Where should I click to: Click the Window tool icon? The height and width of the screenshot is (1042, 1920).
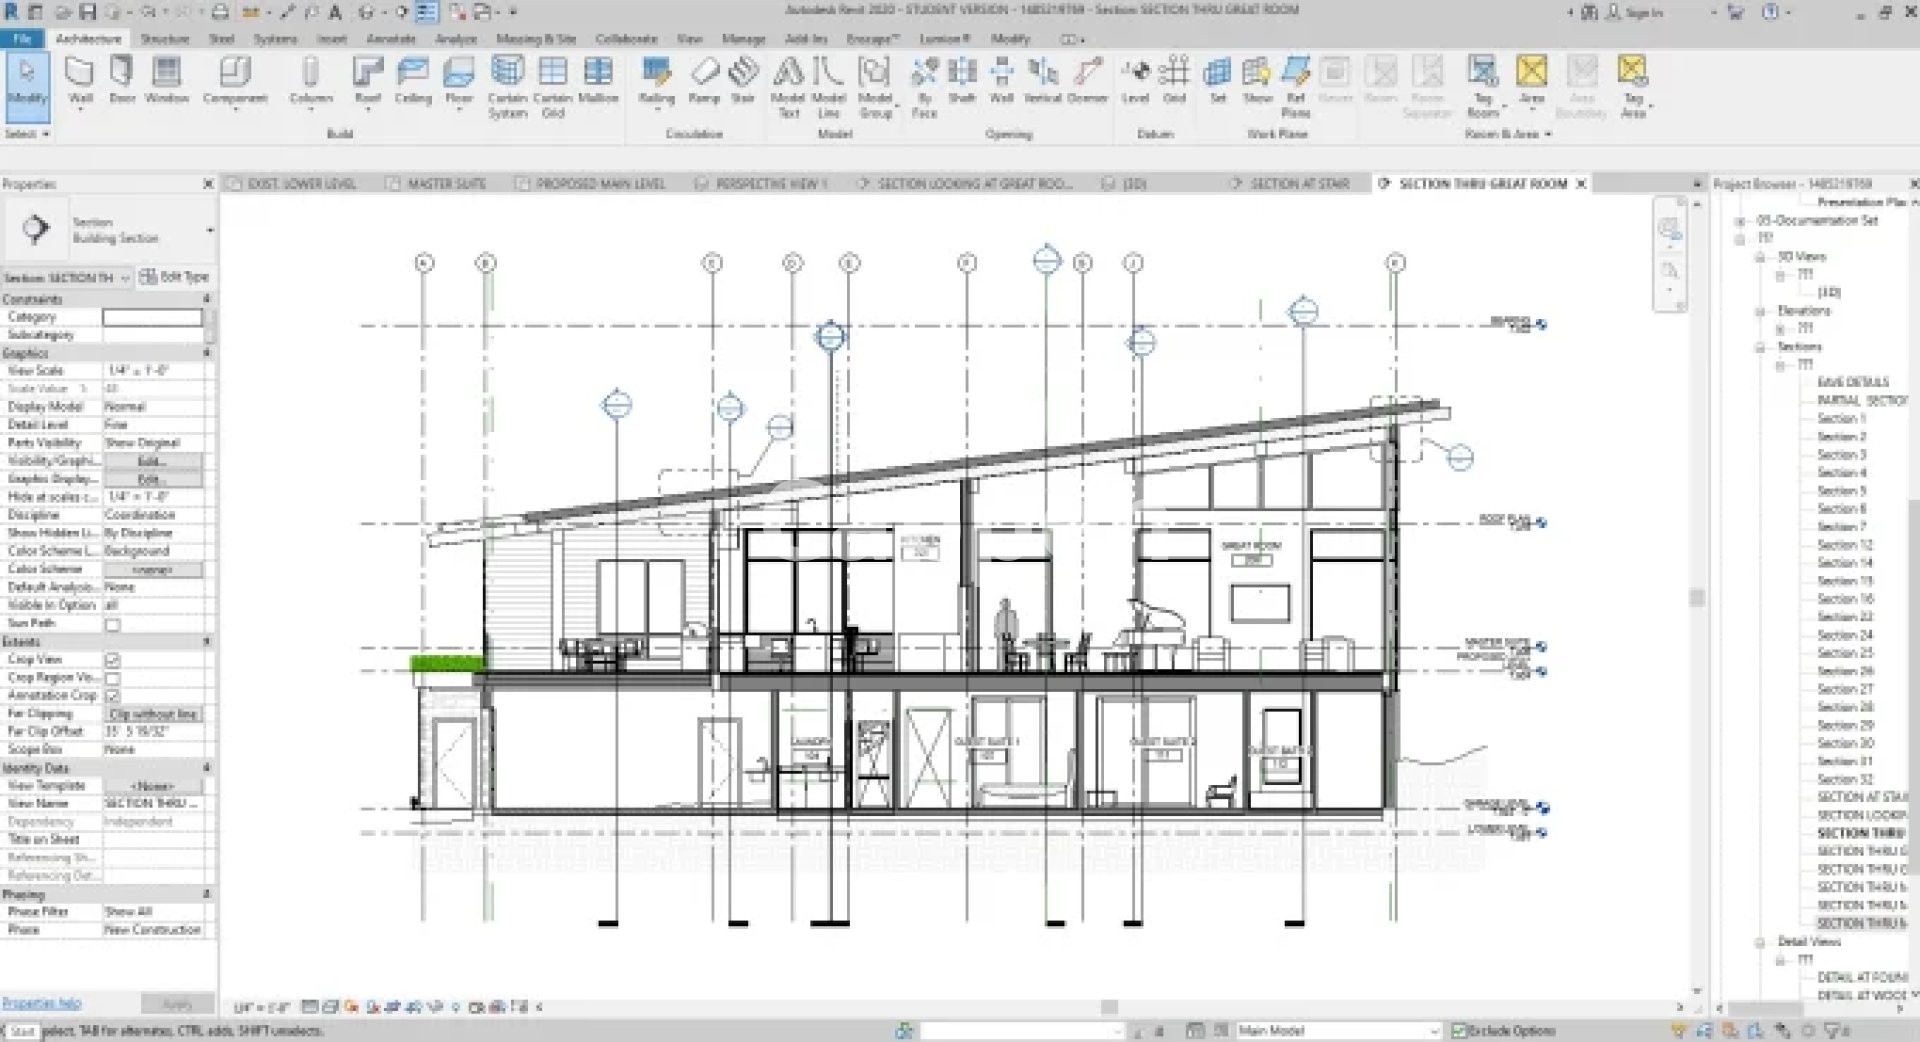click(x=166, y=80)
